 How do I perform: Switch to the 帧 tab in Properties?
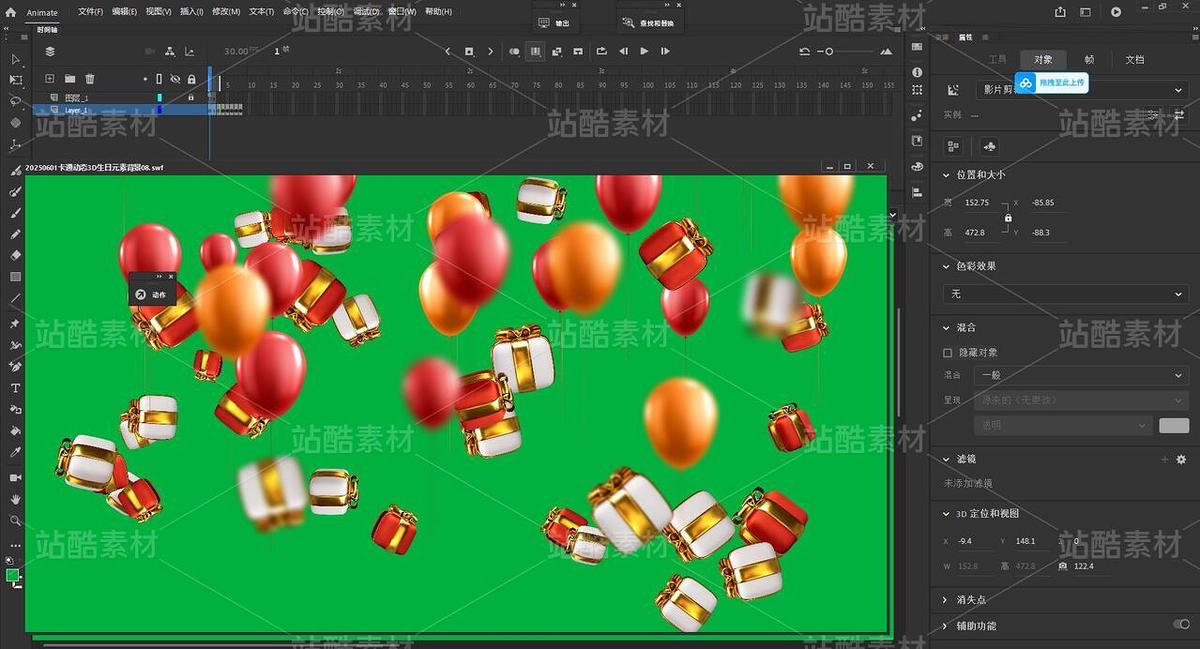click(x=1090, y=59)
